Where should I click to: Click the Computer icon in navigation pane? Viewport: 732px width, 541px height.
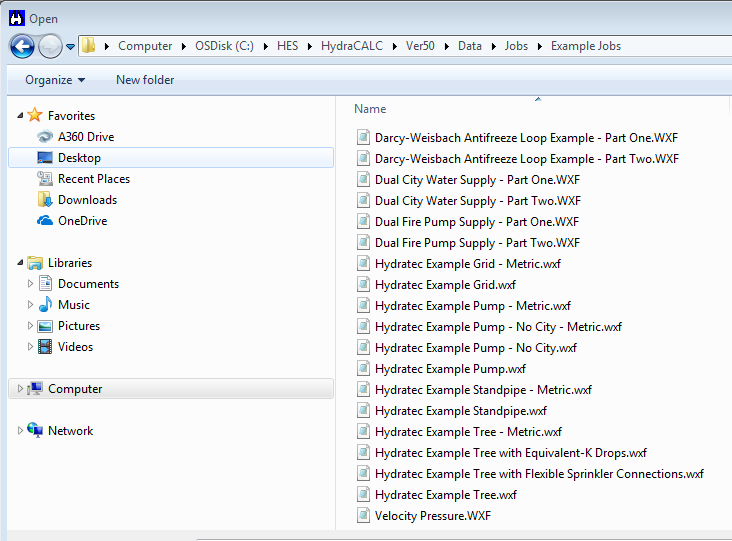pyautogui.click(x=35, y=388)
